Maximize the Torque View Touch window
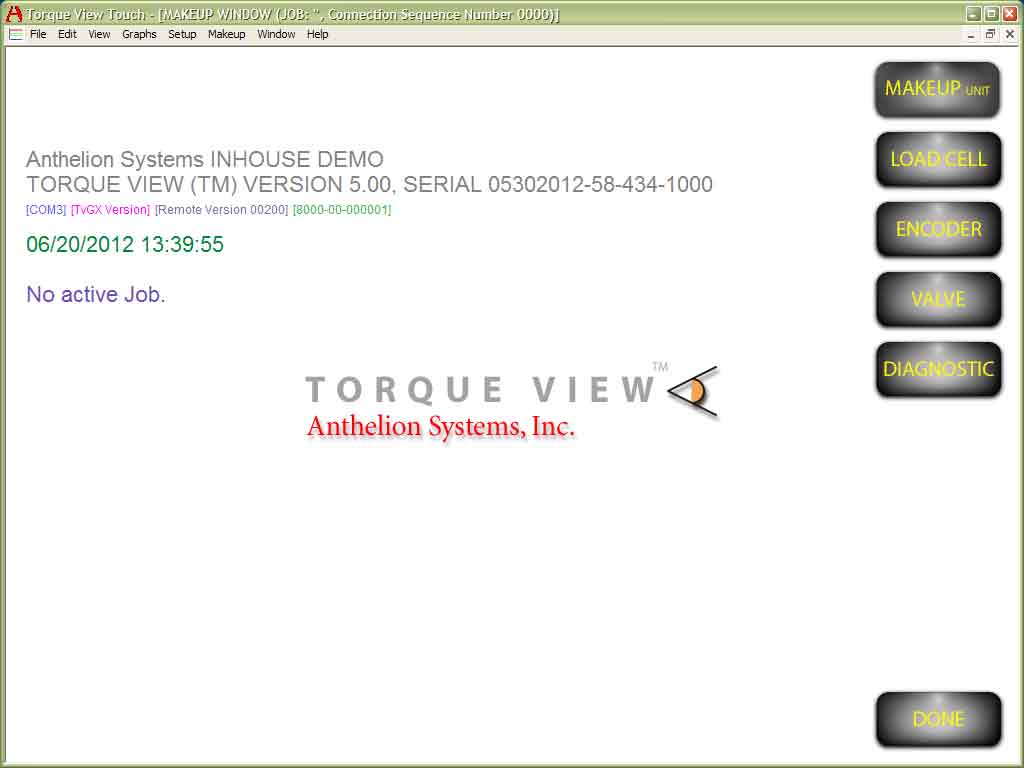This screenshot has height=768, width=1024. (x=991, y=14)
